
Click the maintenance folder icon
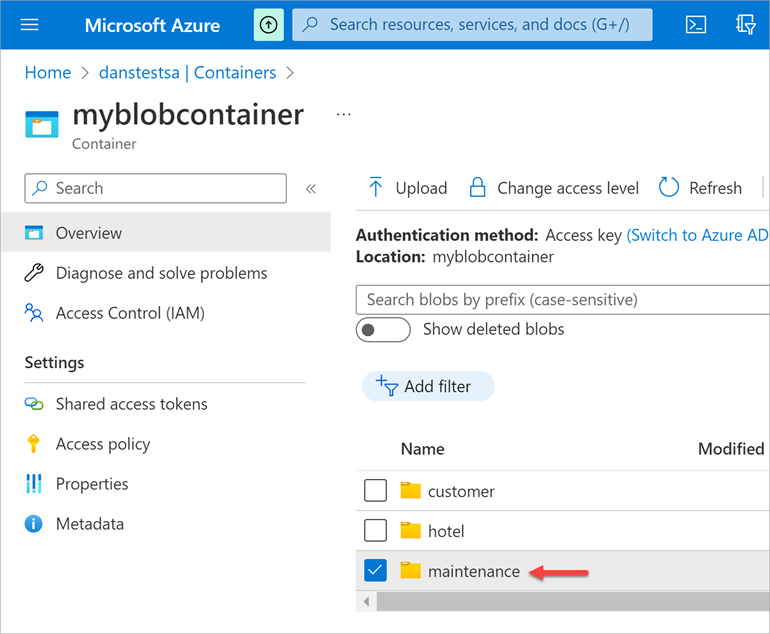(x=411, y=570)
